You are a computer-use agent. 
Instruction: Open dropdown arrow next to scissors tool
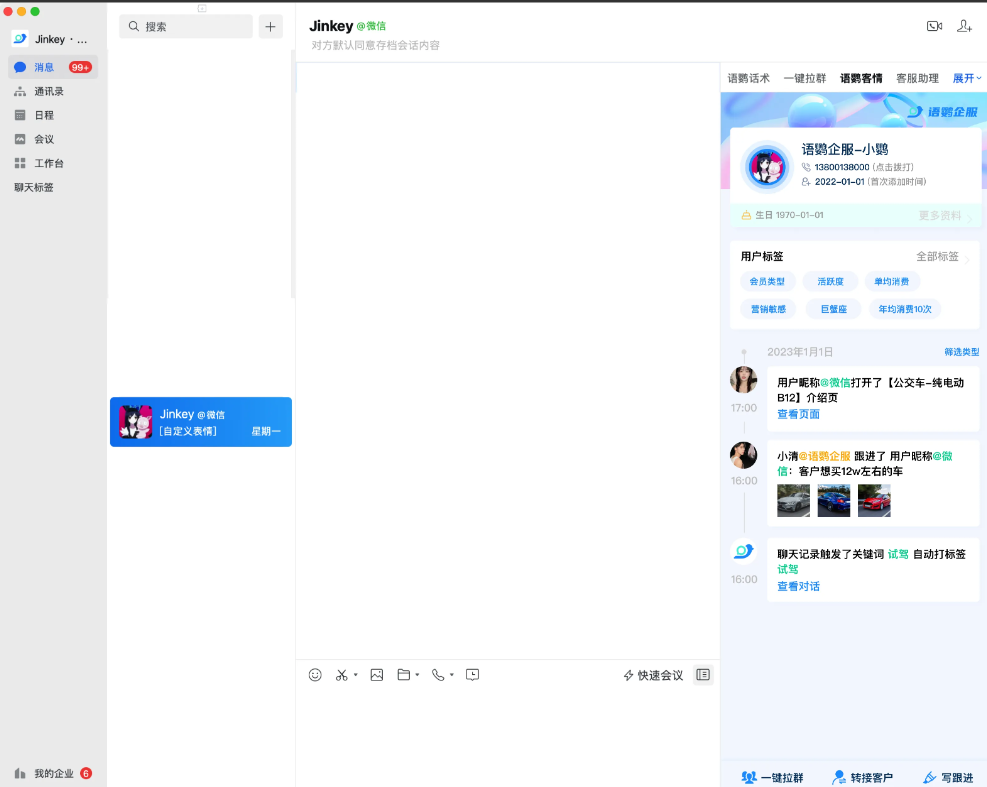[x=356, y=676]
